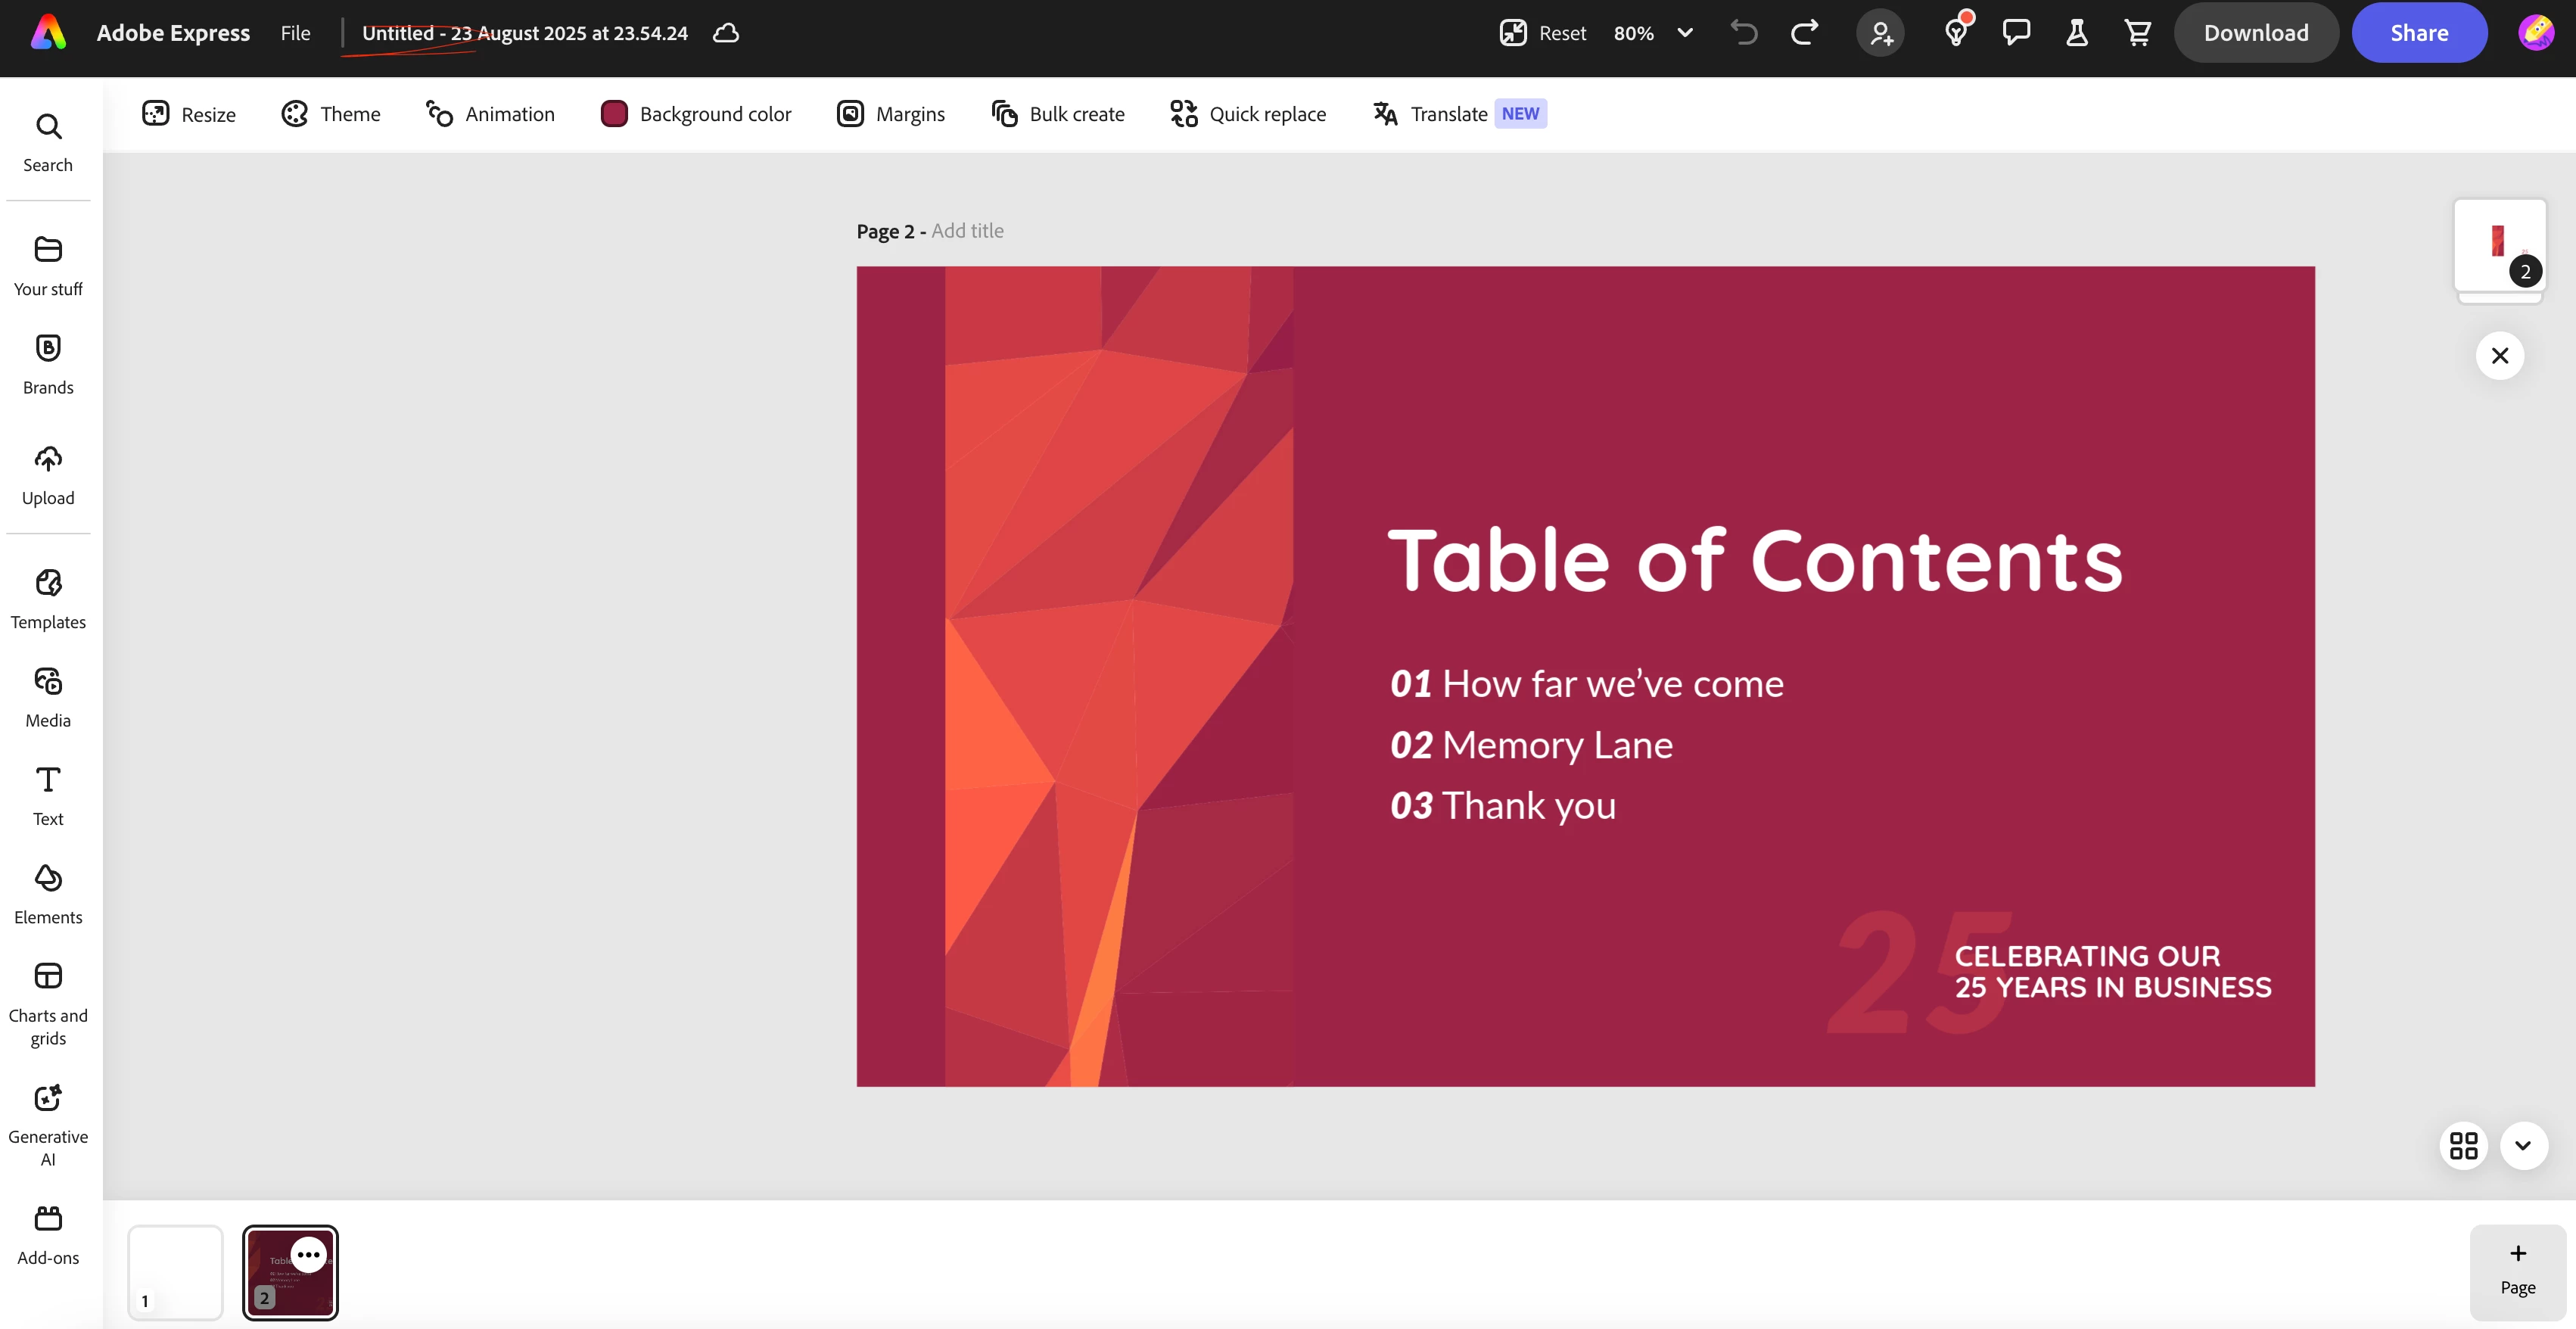Click the shopping cart icon
The height and width of the screenshot is (1329, 2576).
tap(2137, 33)
